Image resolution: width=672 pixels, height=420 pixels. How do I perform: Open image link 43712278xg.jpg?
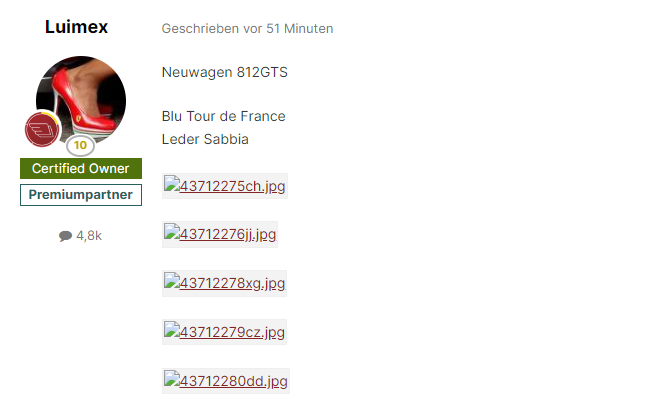(232, 283)
